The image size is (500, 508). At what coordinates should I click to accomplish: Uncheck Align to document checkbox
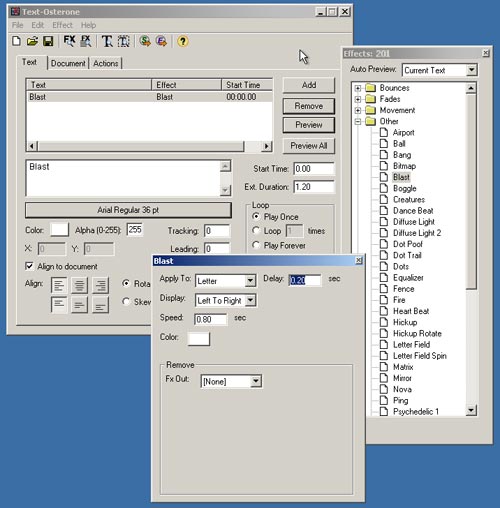29,266
